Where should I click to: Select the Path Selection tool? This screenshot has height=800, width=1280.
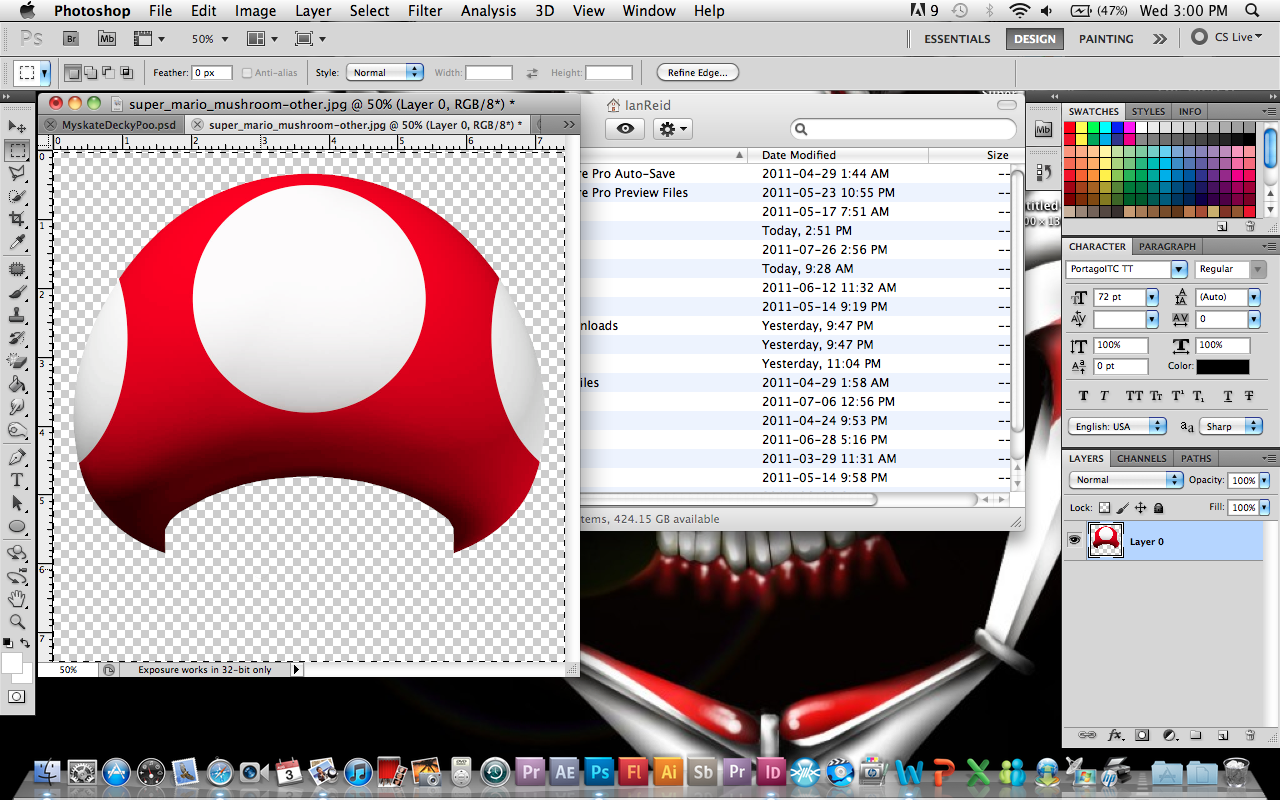pyautogui.click(x=17, y=504)
